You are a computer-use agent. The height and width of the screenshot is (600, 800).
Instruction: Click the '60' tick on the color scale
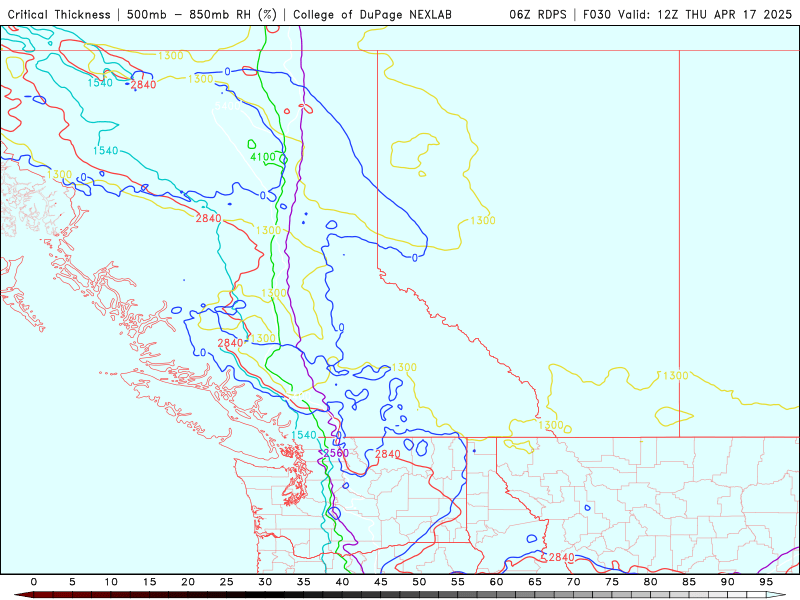(496, 582)
